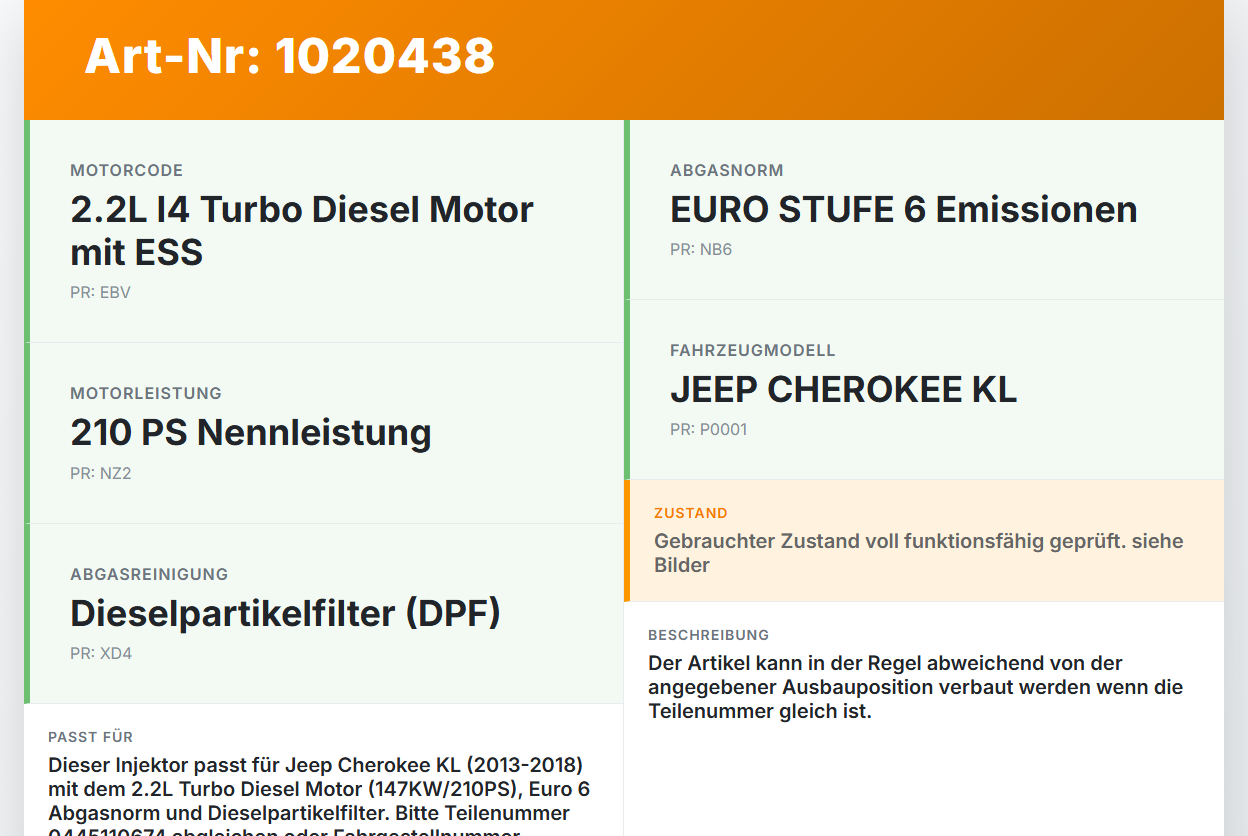Click the 'Dieser Injektor passt für Jeep' paragraph
The height and width of the screenshot is (836, 1248).
pos(319,795)
